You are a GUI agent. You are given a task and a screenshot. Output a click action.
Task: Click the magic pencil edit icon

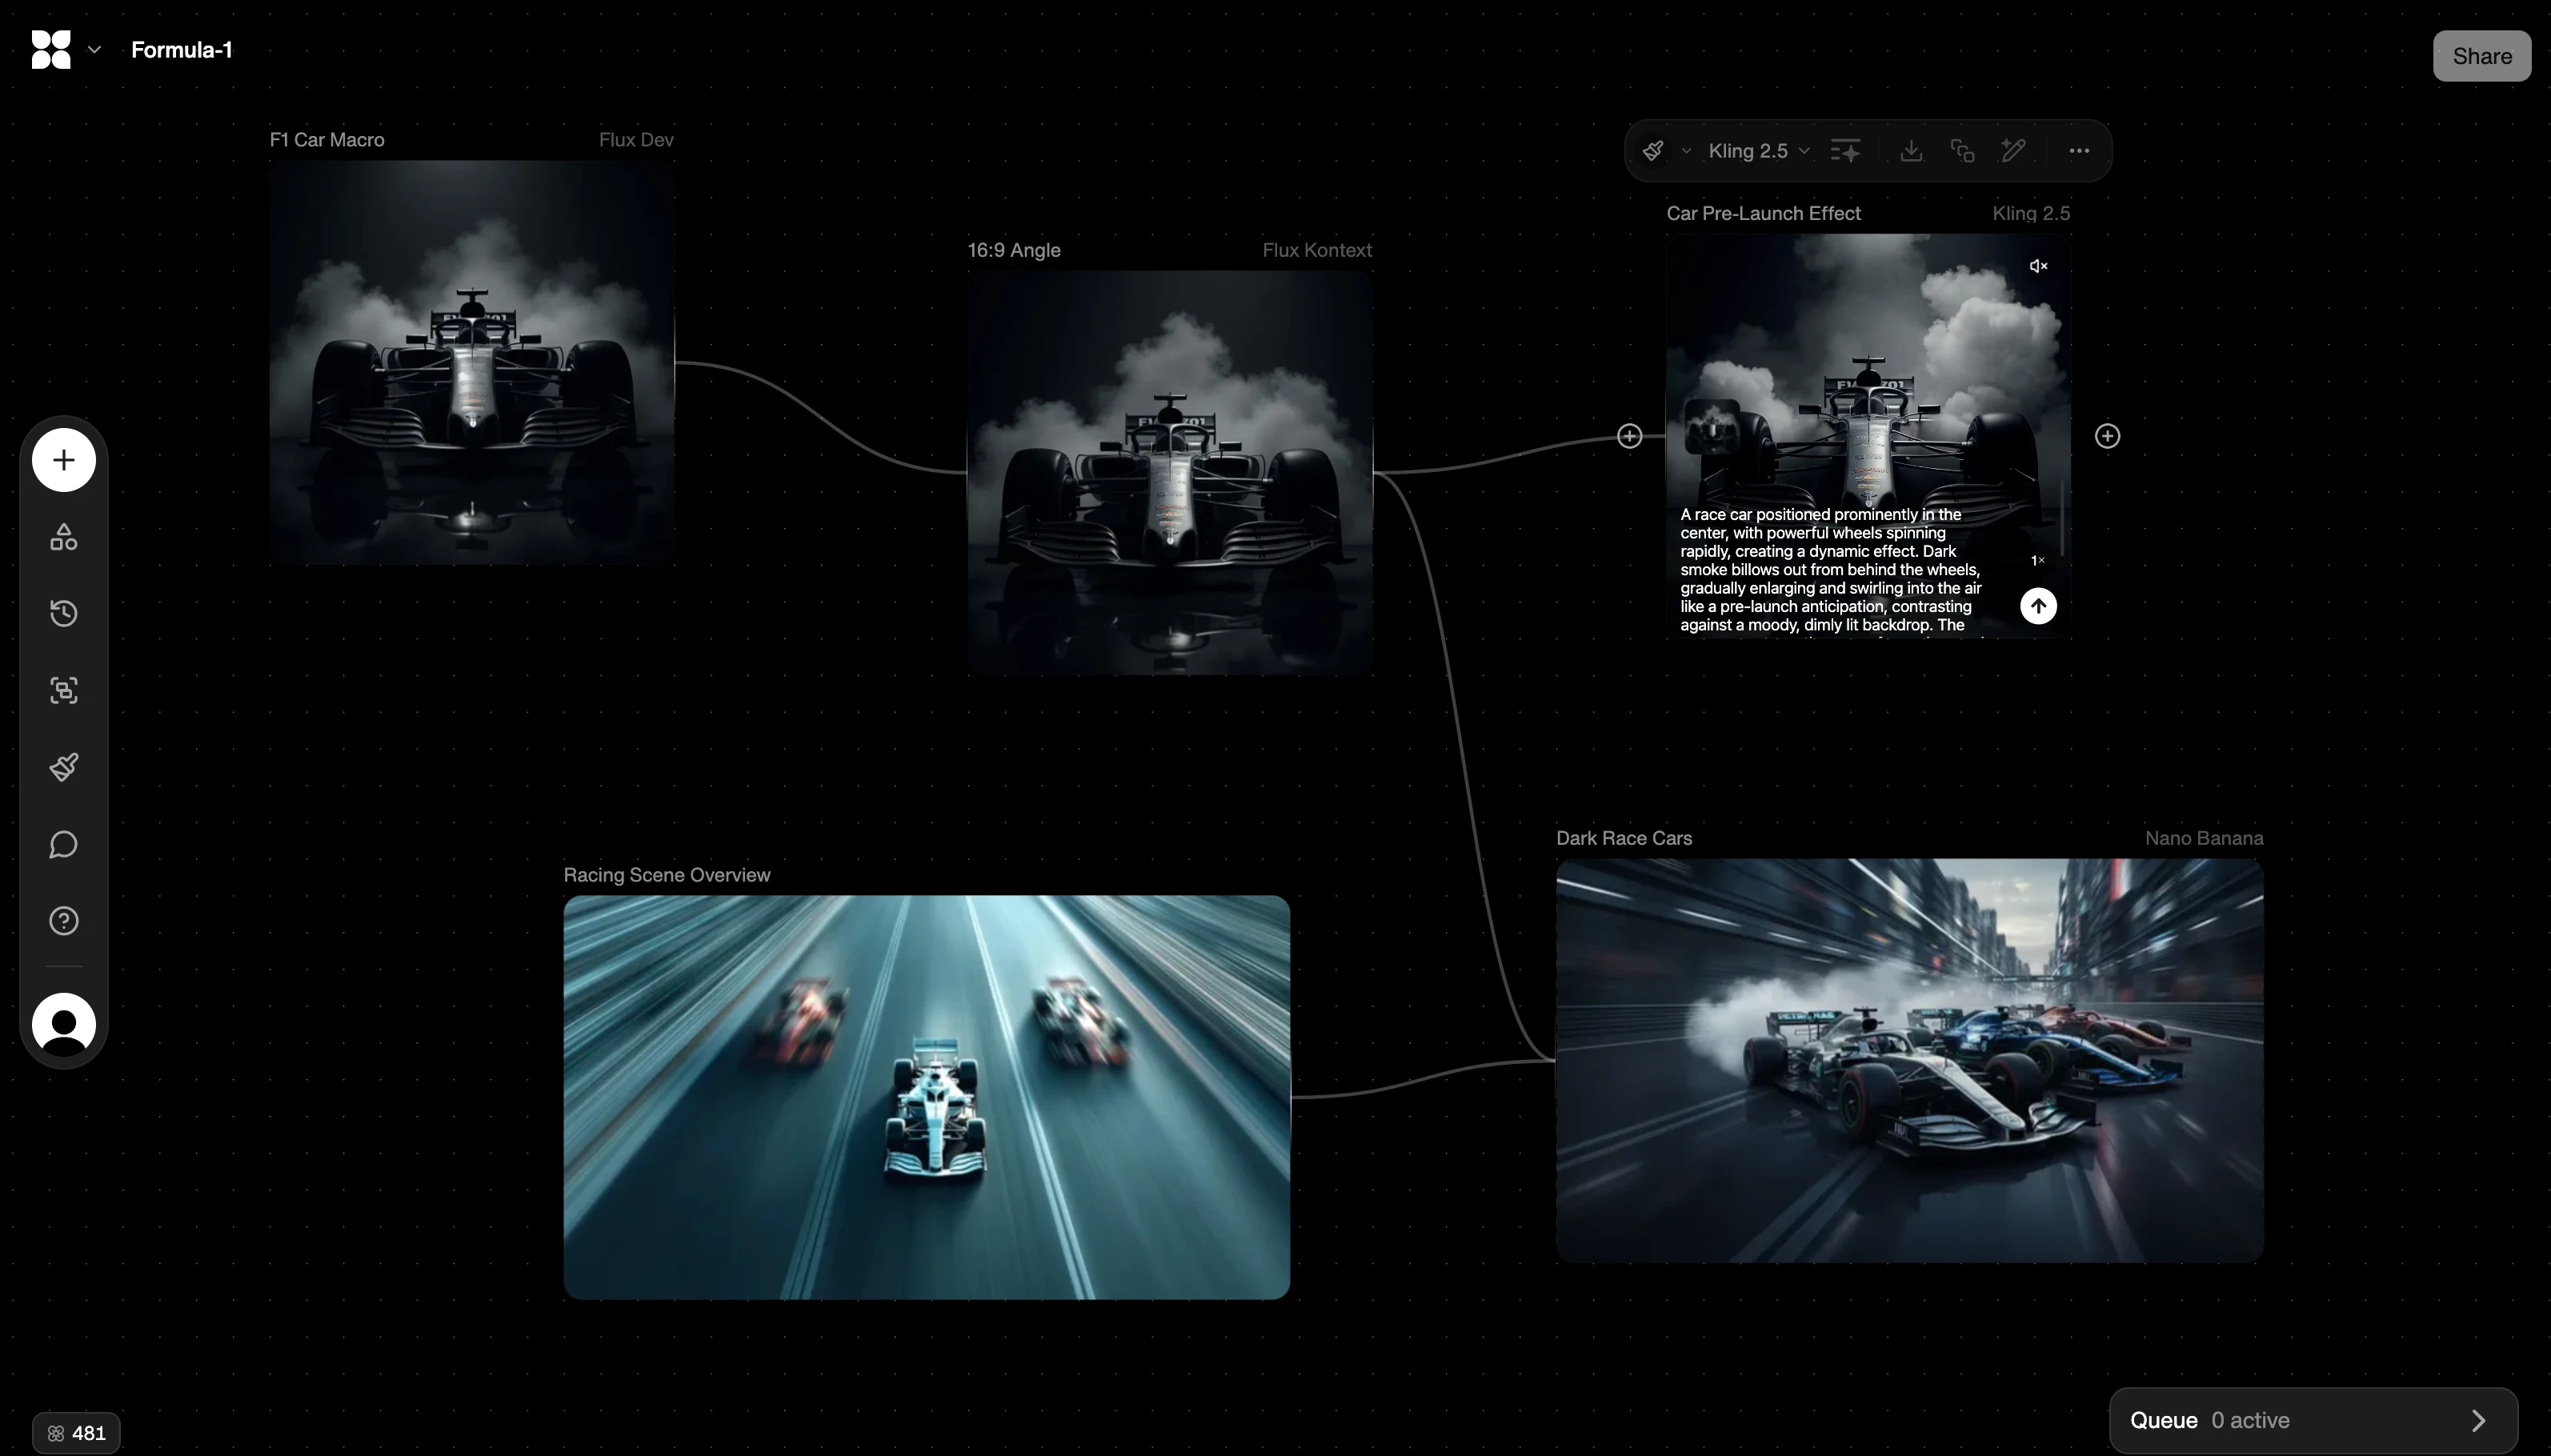coord(2013,151)
